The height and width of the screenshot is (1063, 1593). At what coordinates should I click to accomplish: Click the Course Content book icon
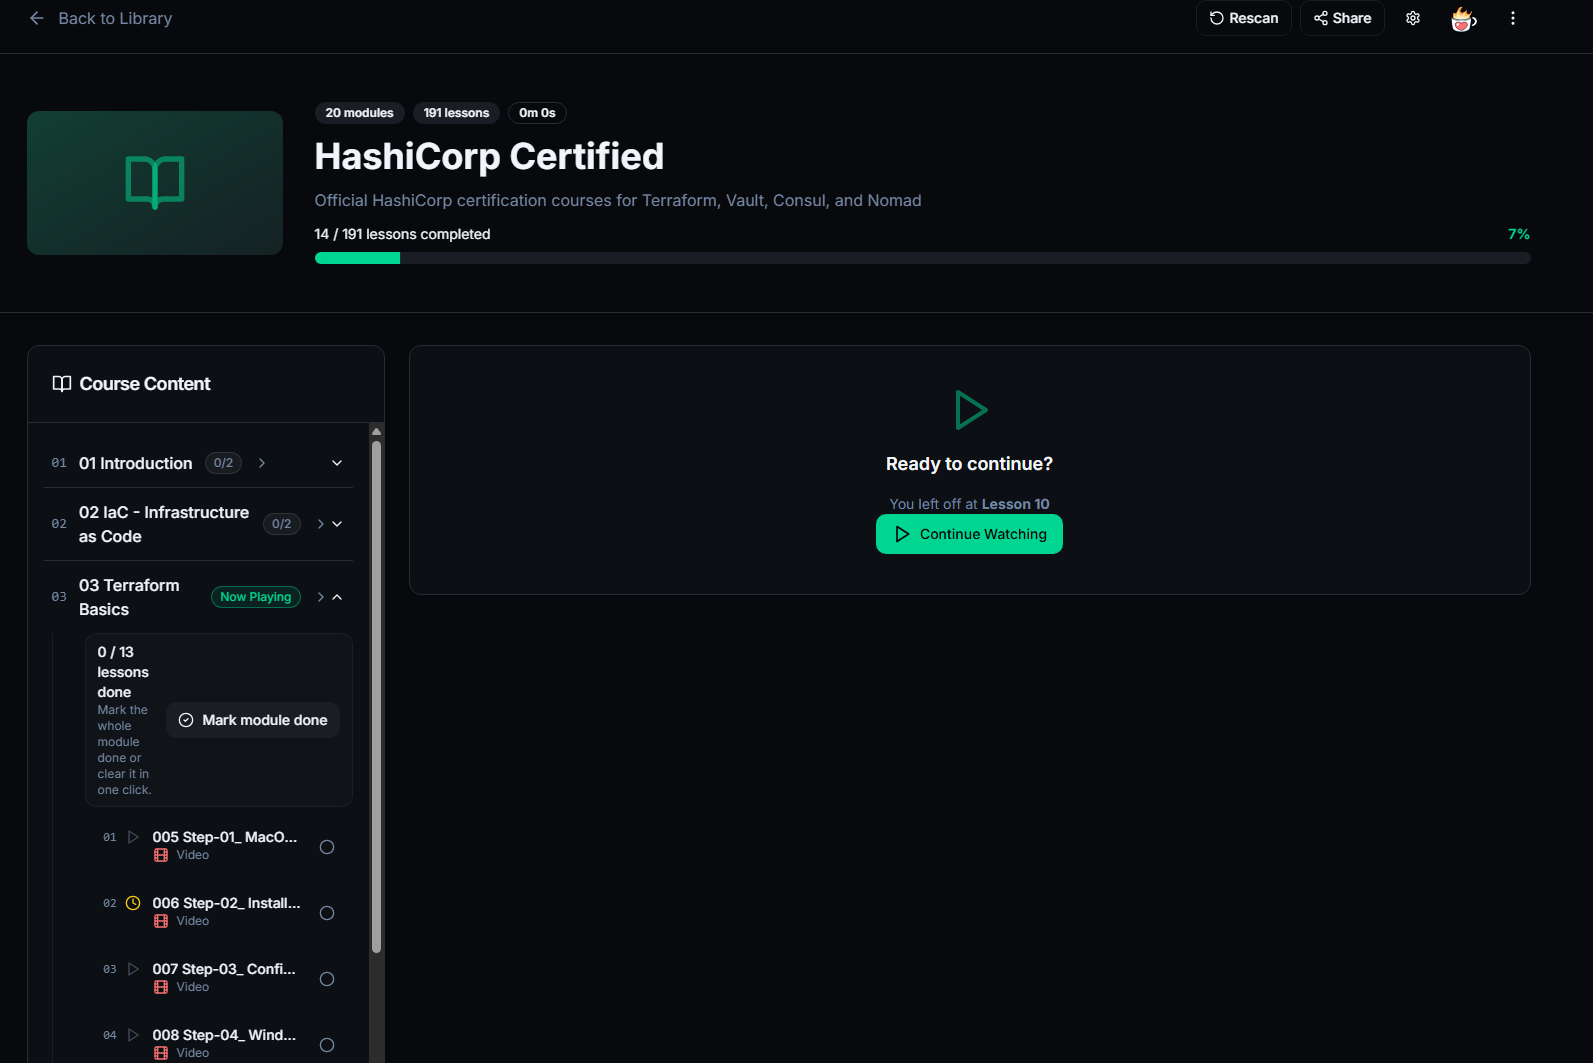coord(62,384)
